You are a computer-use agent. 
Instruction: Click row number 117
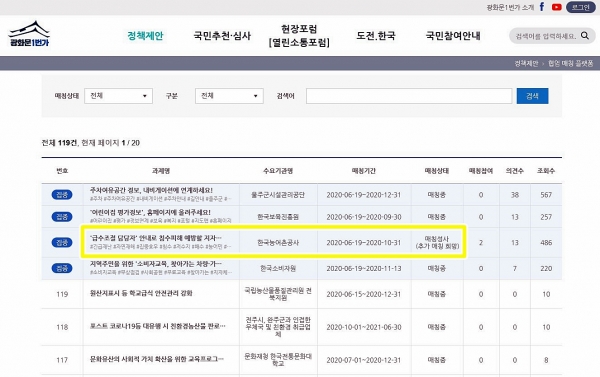62,360
